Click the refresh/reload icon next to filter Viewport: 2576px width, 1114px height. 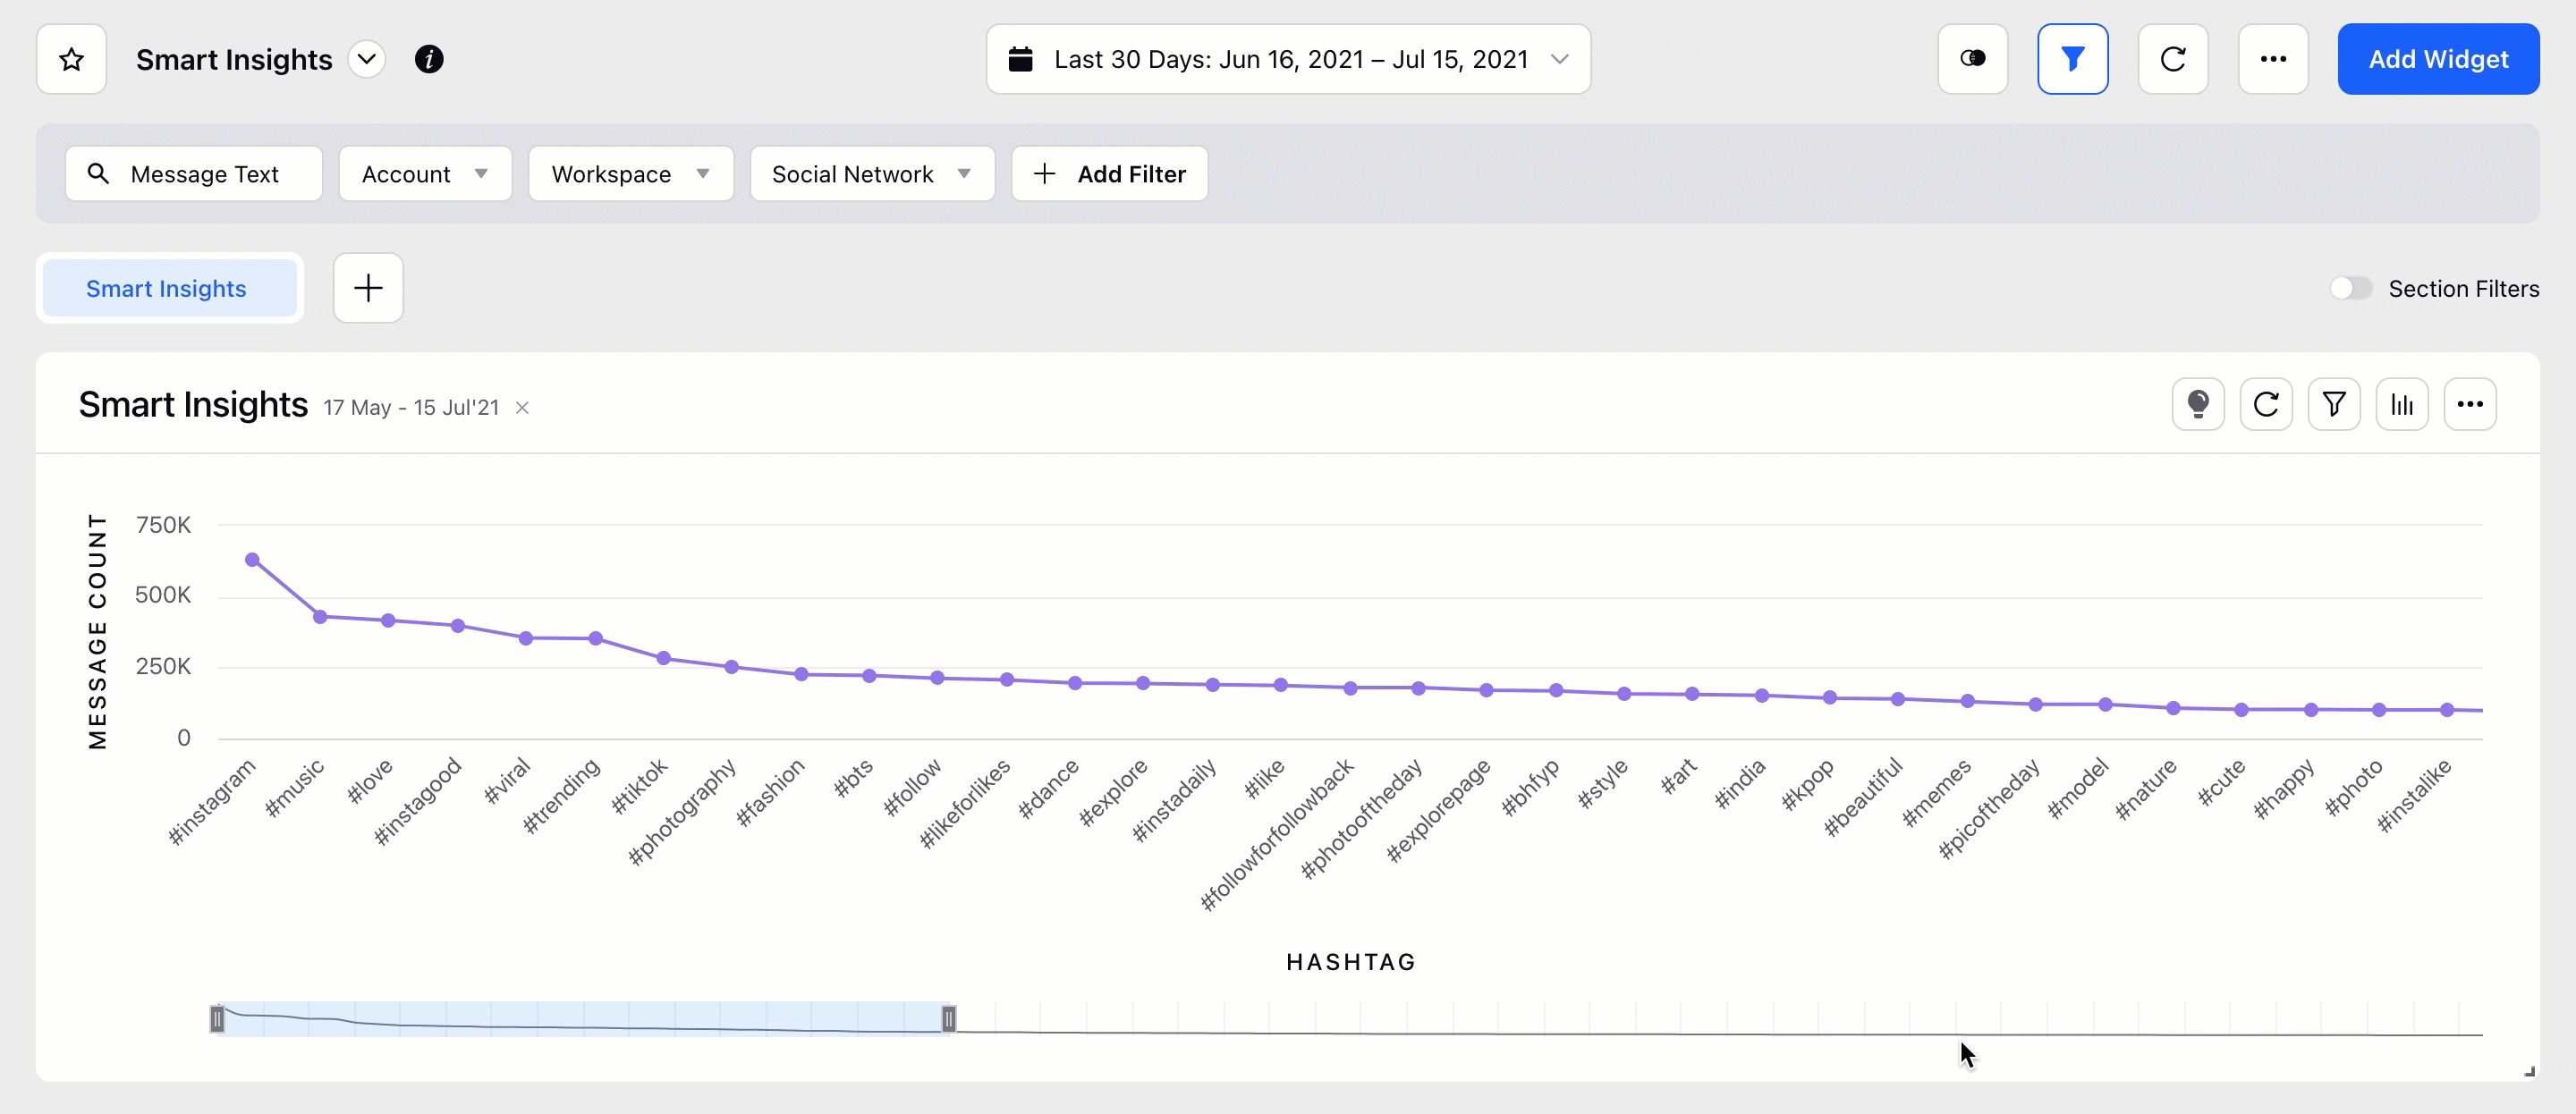click(2172, 59)
